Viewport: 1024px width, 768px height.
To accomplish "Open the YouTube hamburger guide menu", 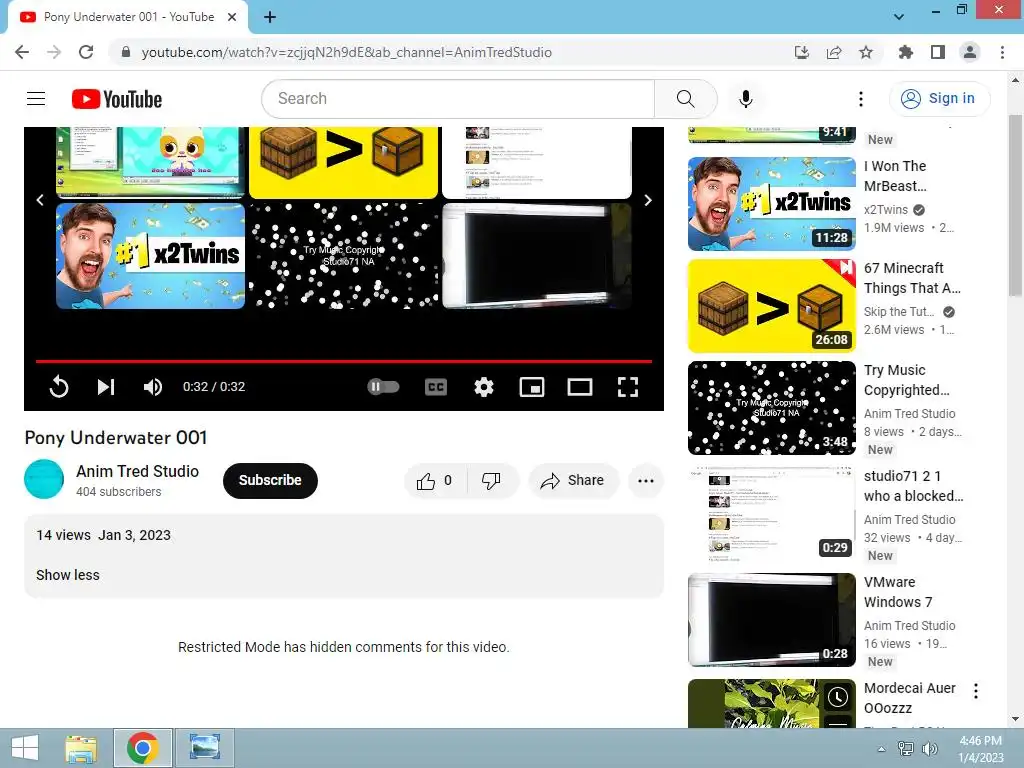I will 36,99.
